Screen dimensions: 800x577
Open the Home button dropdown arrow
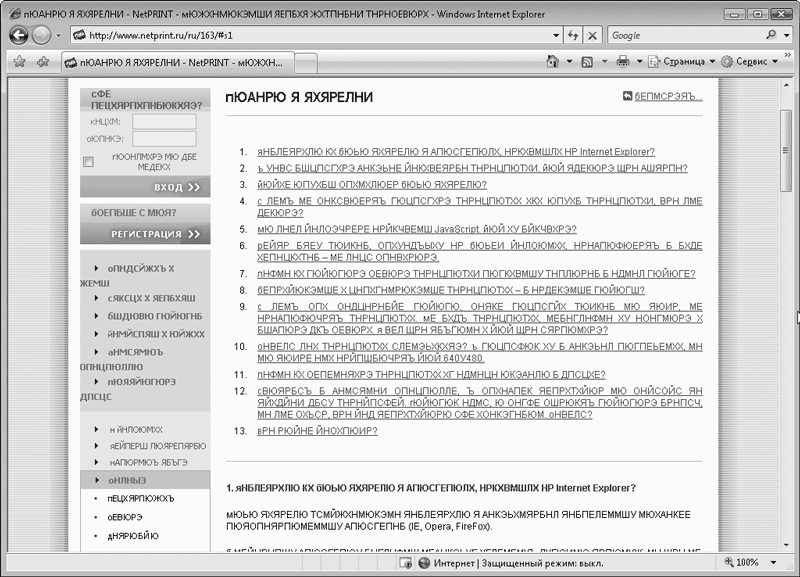tap(569, 62)
